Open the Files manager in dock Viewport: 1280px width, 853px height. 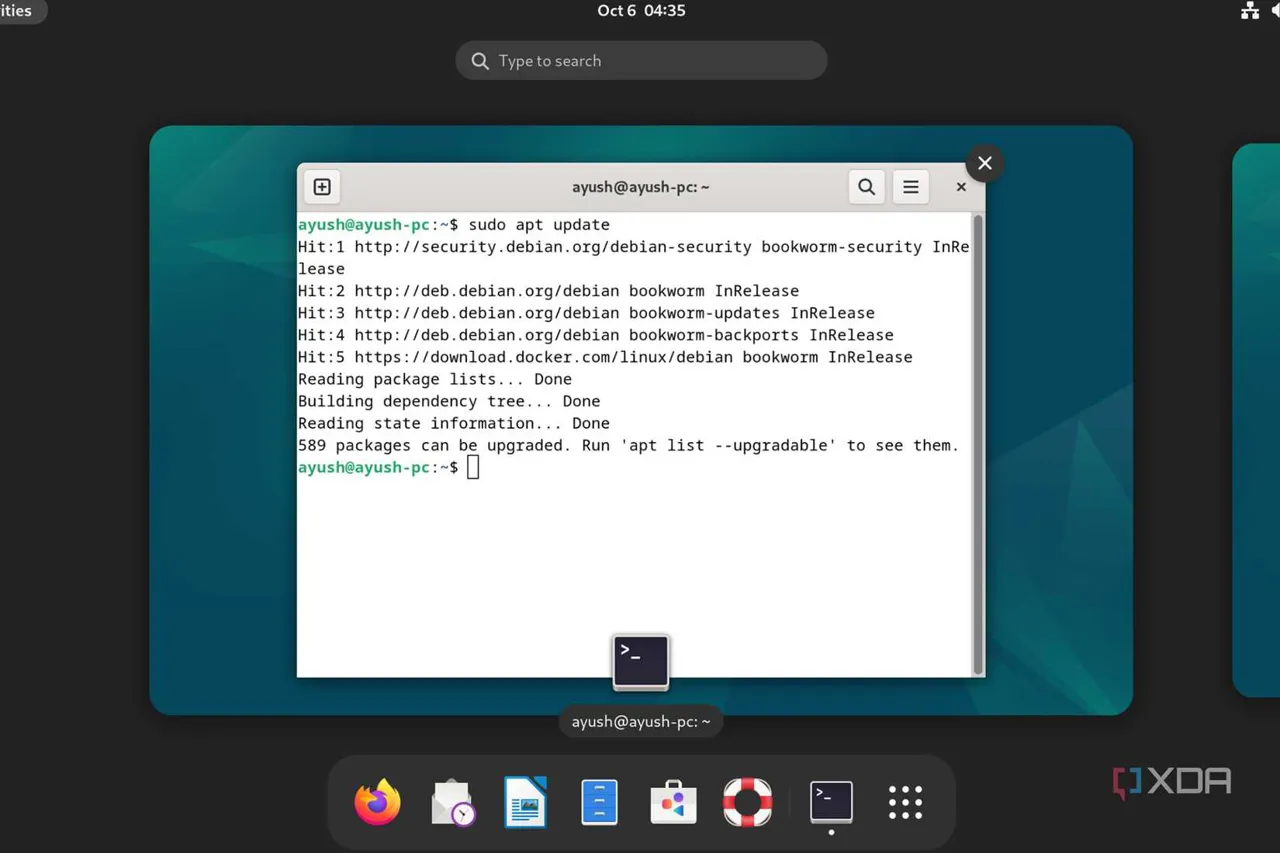pyautogui.click(x=599, y=802)
